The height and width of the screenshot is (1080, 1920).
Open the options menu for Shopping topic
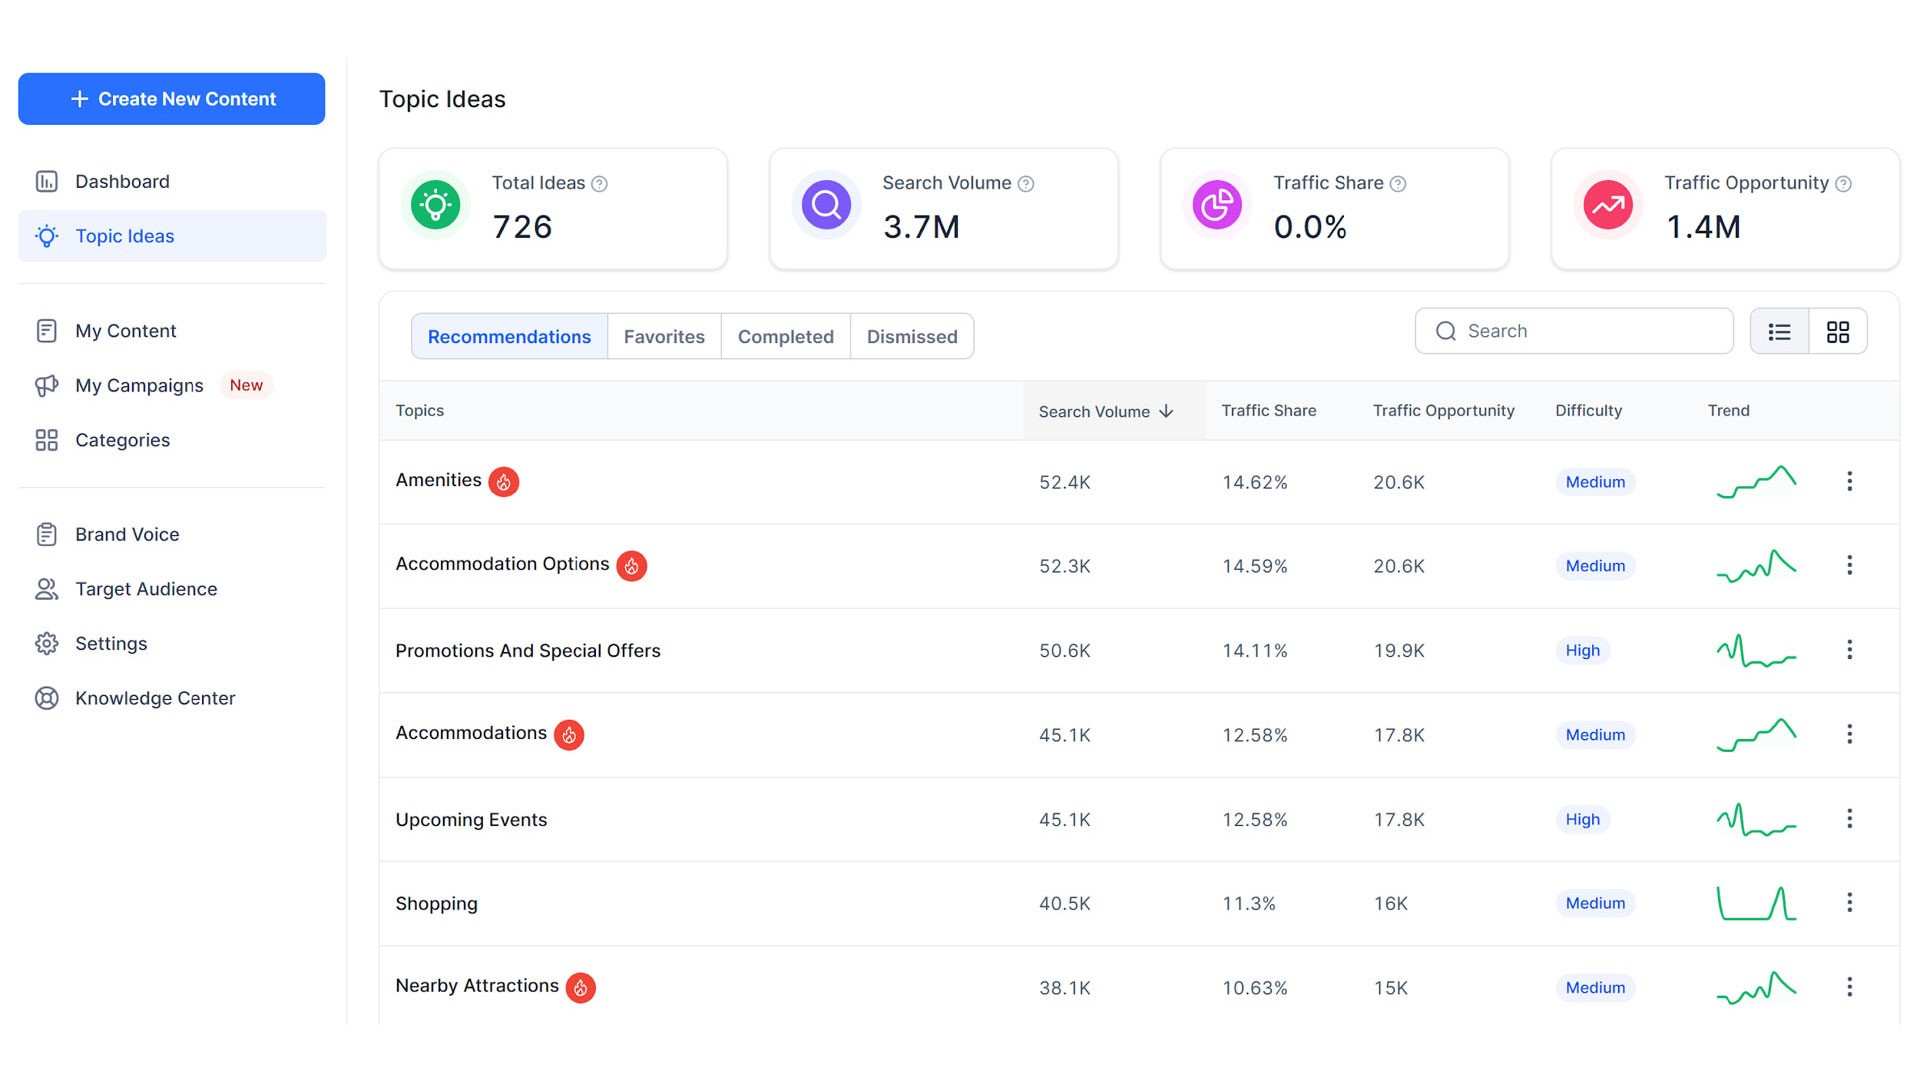pyautogui.click(x=1849, y=903)
